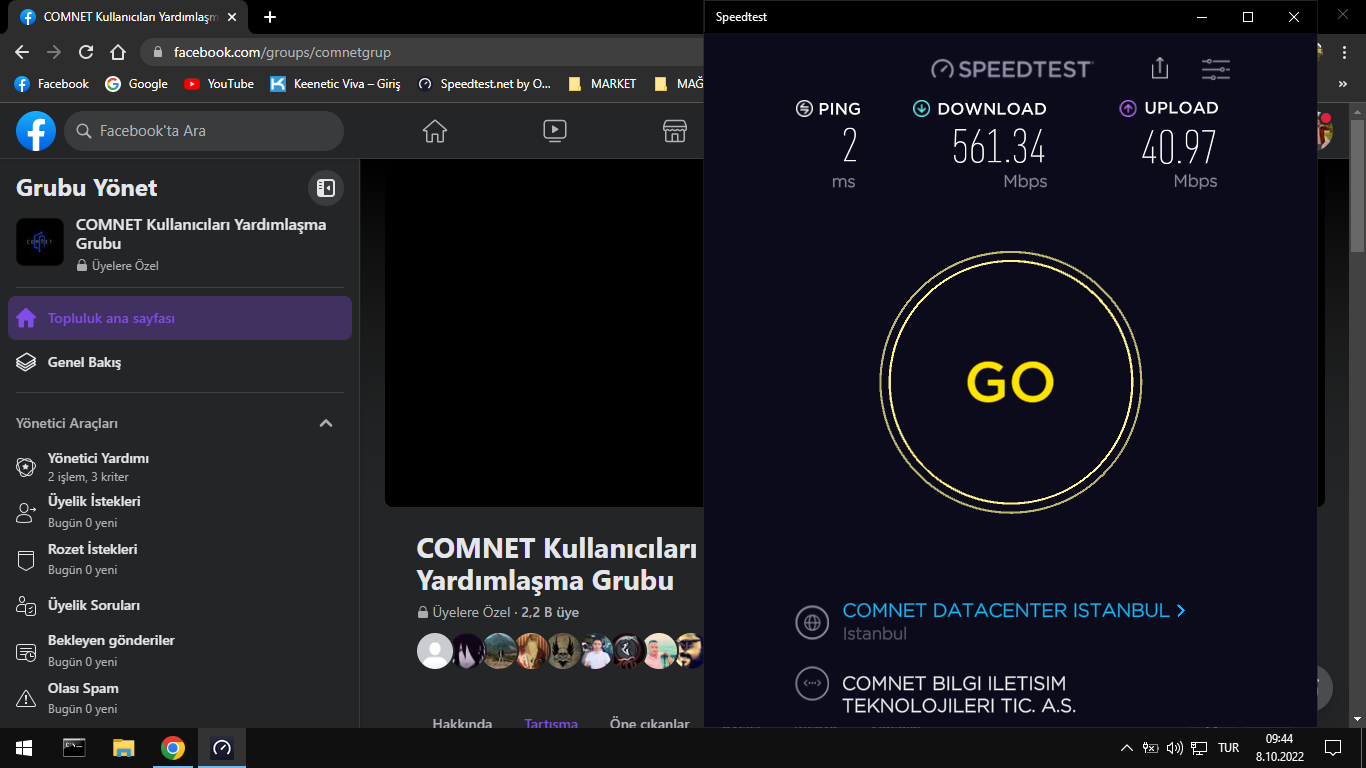The image size is (1366, 768).
Task: Open the MARKET bookmarks folder
Action: (x=602, y=84)
